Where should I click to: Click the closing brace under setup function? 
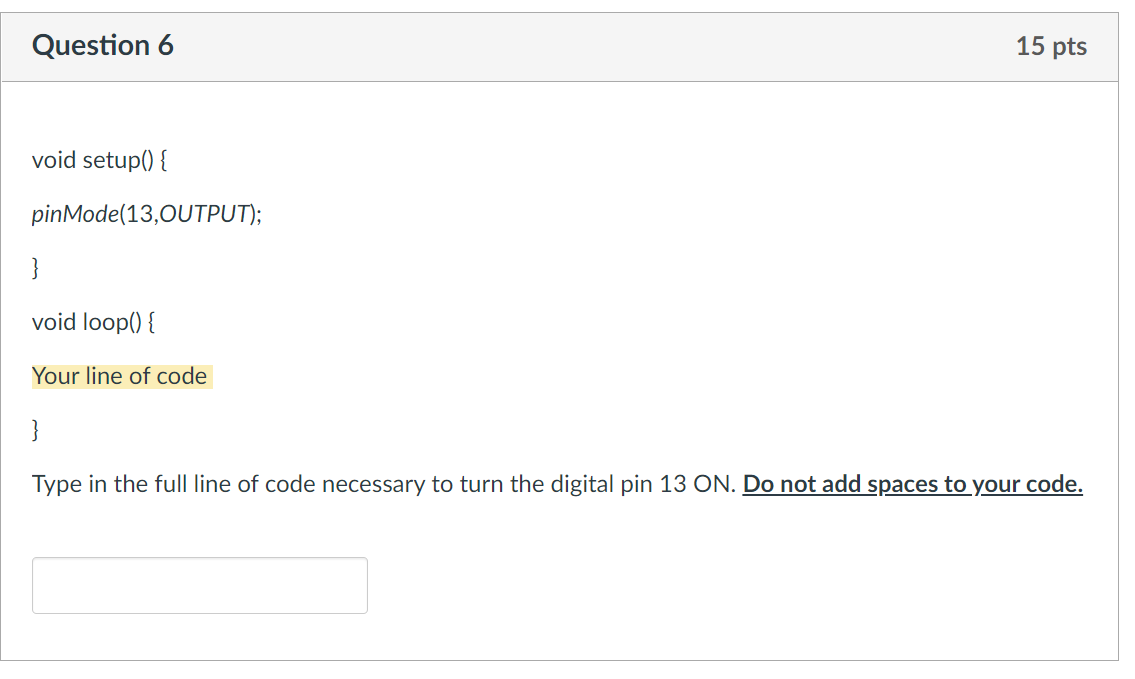click(36, 267)
